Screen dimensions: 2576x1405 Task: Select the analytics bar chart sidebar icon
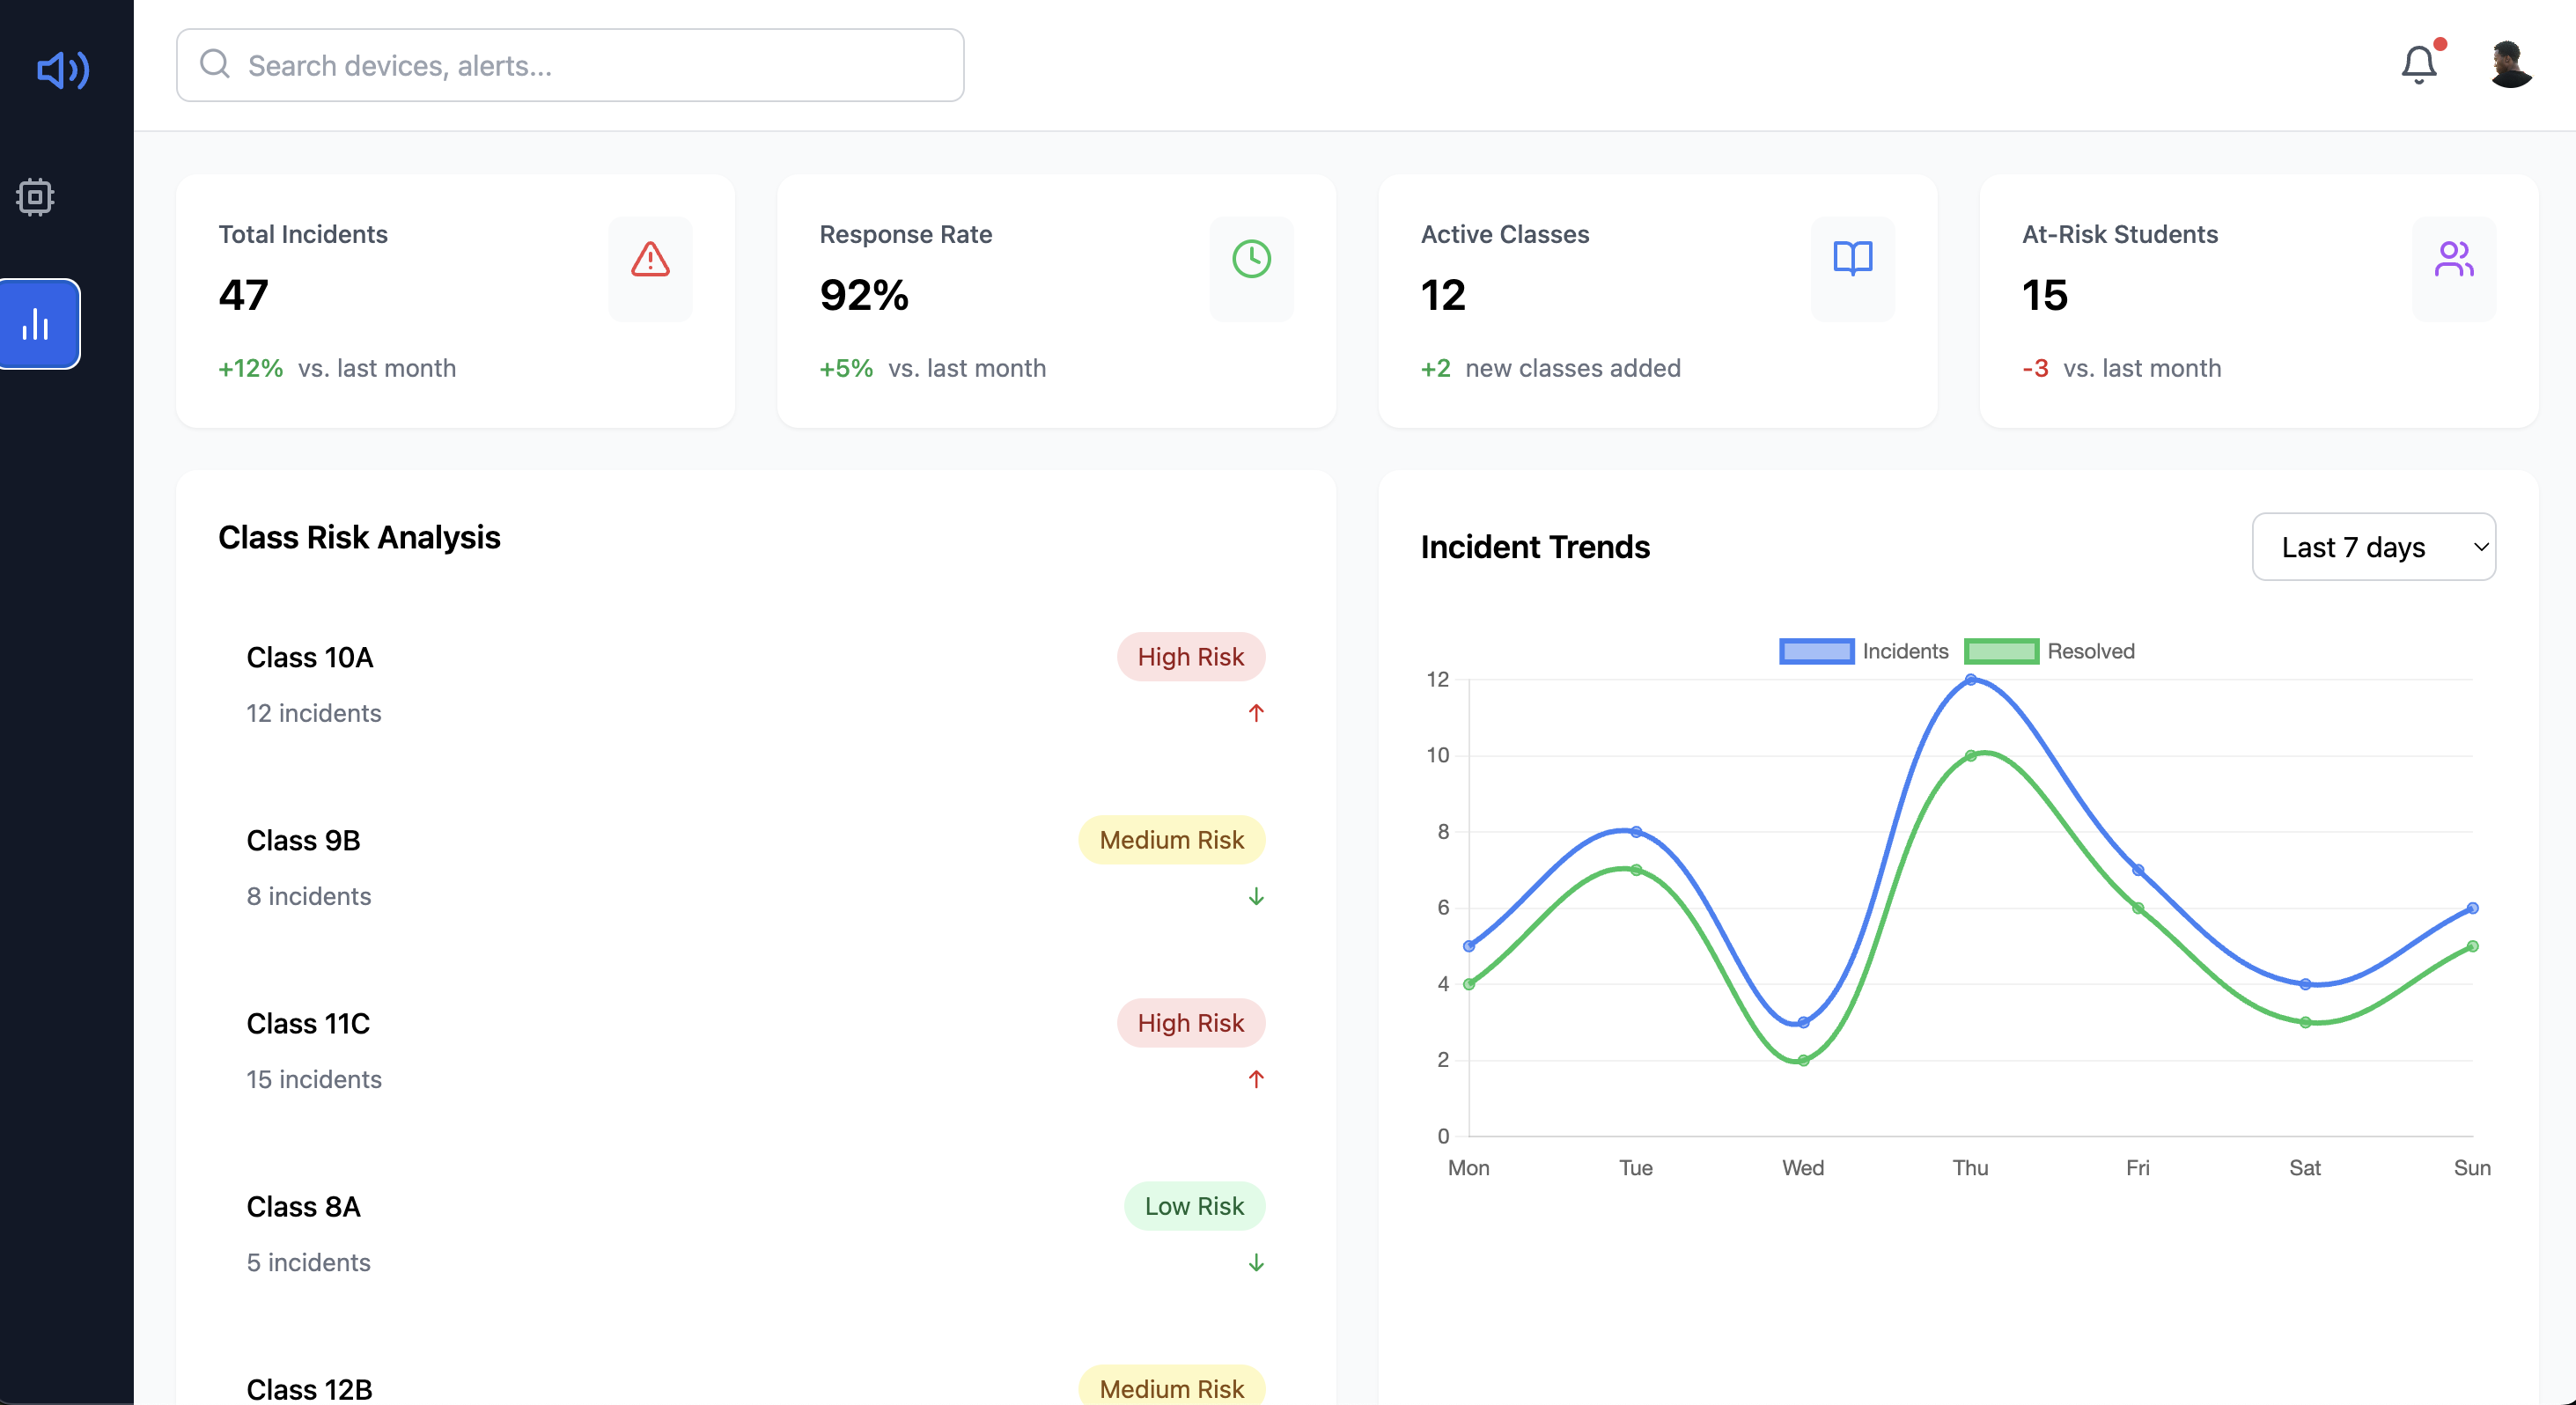pos(37,324)
